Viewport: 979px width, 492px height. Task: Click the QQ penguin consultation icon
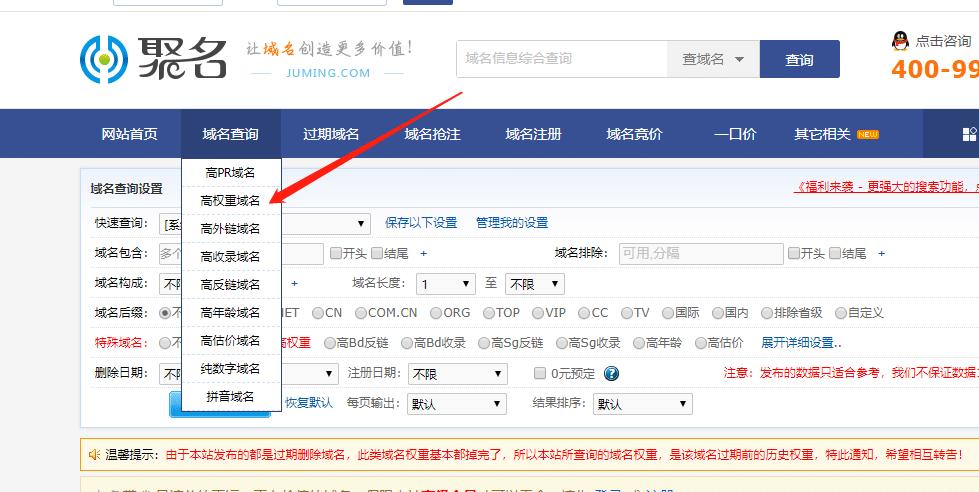point(901,41)
